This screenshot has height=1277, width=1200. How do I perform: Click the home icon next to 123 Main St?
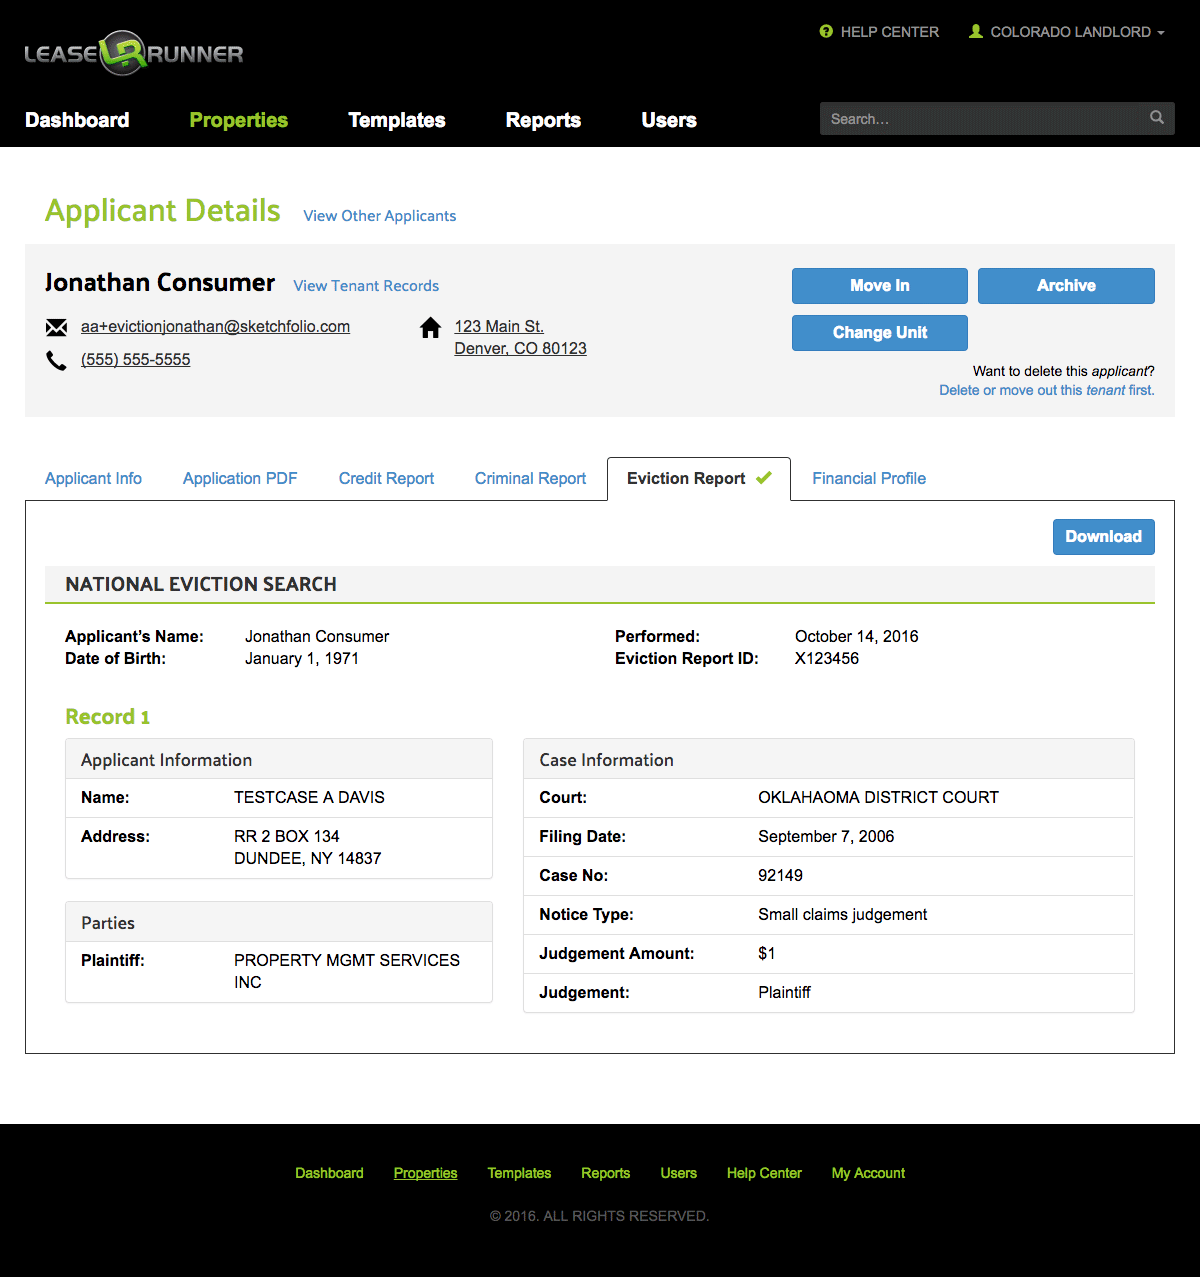pyautogui.click(x=430, y=327)
